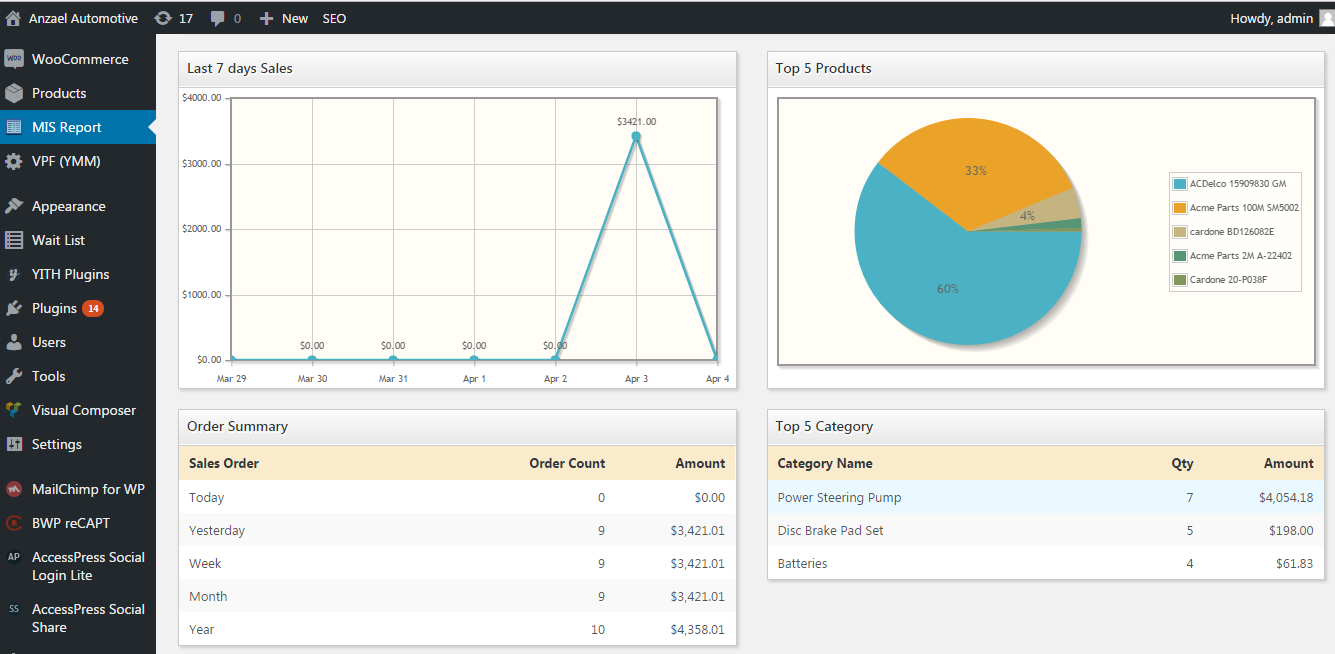1335x654 pixels.
Task: Click the Plugins update count badge 14
Action: (93, 308)
